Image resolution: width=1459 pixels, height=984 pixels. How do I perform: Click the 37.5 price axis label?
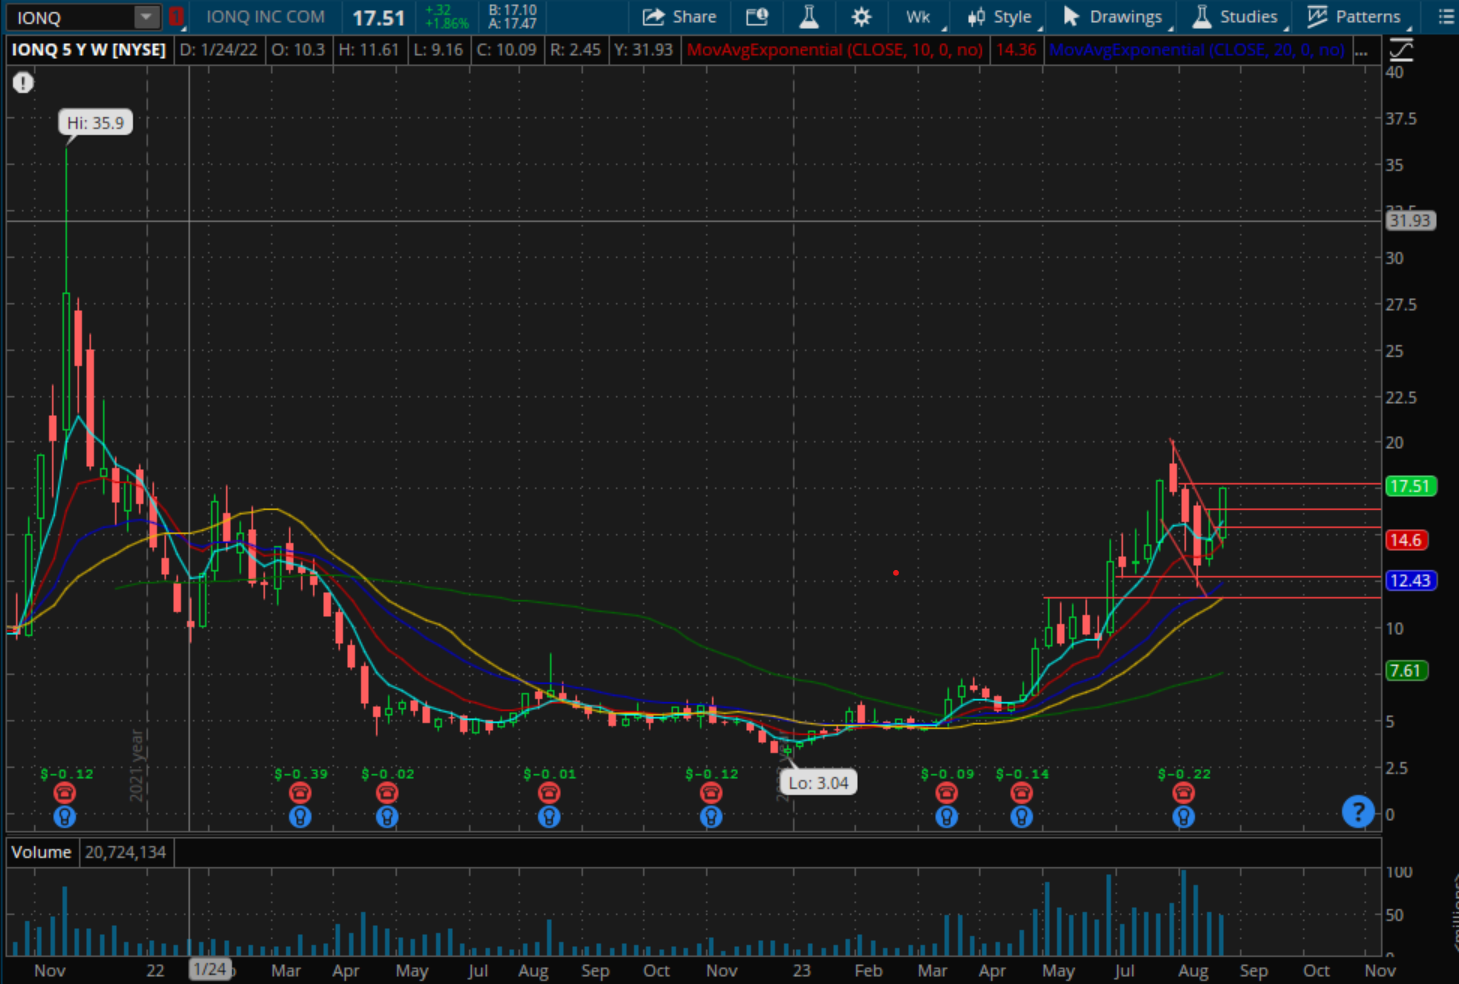click(x=1400, y=118)
